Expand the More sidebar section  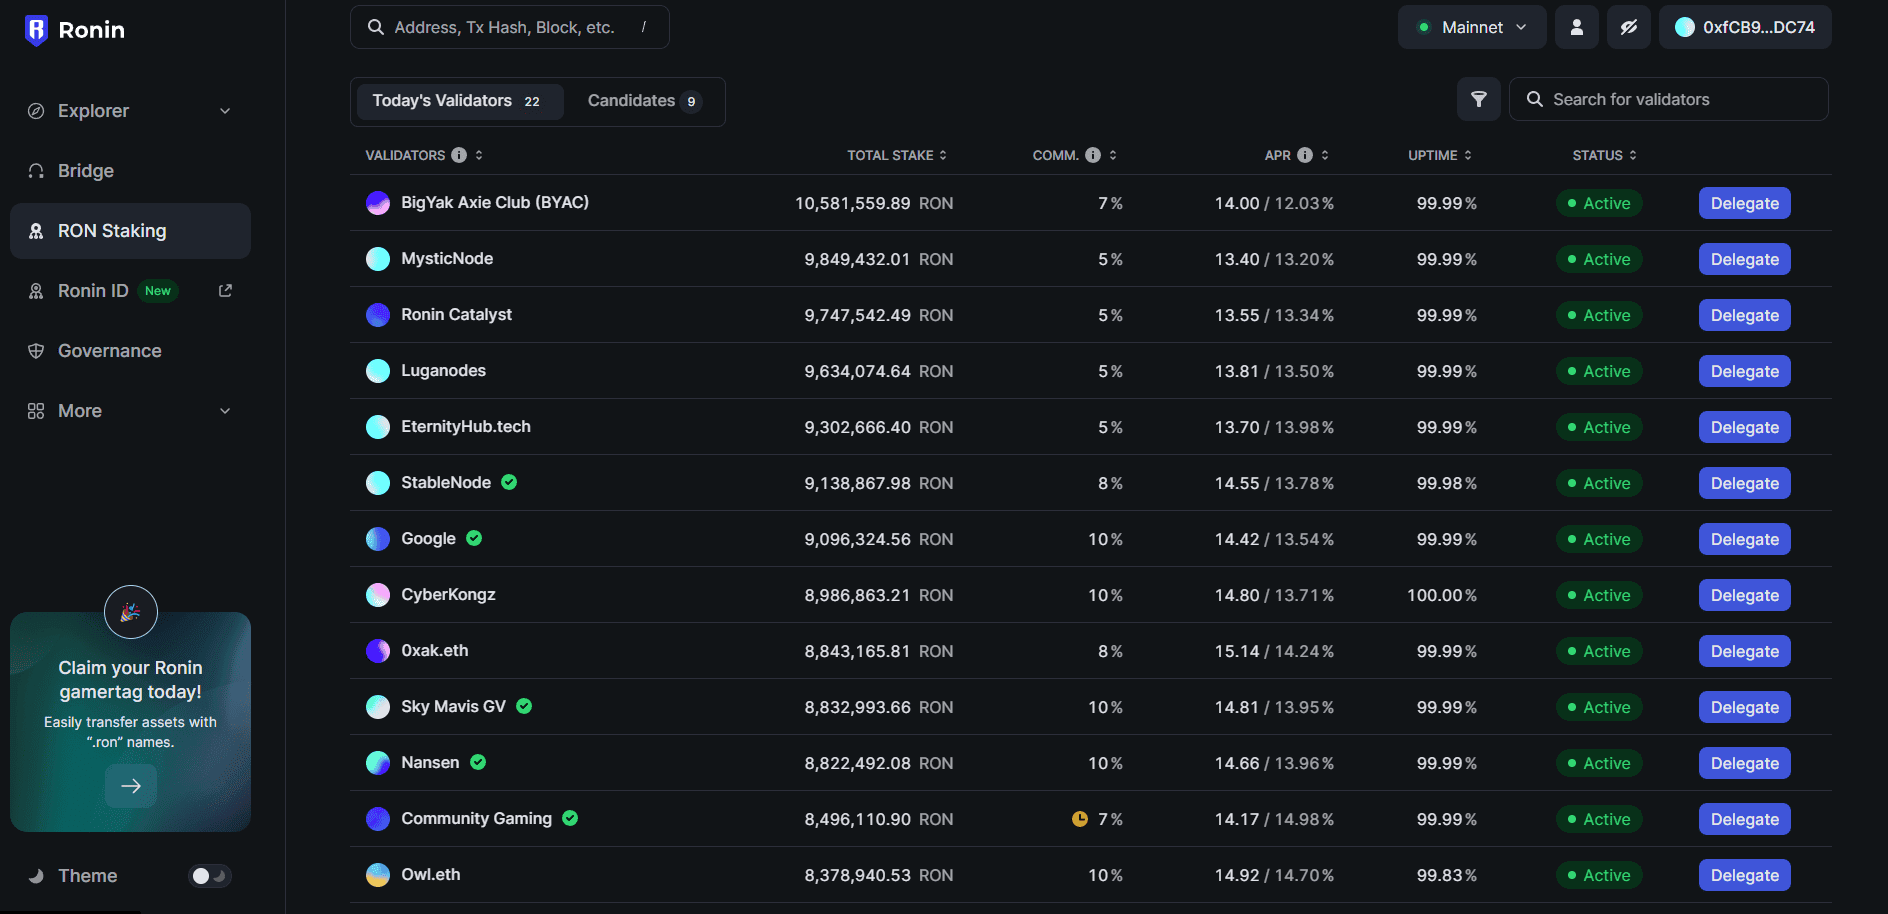tap(225, 411)
